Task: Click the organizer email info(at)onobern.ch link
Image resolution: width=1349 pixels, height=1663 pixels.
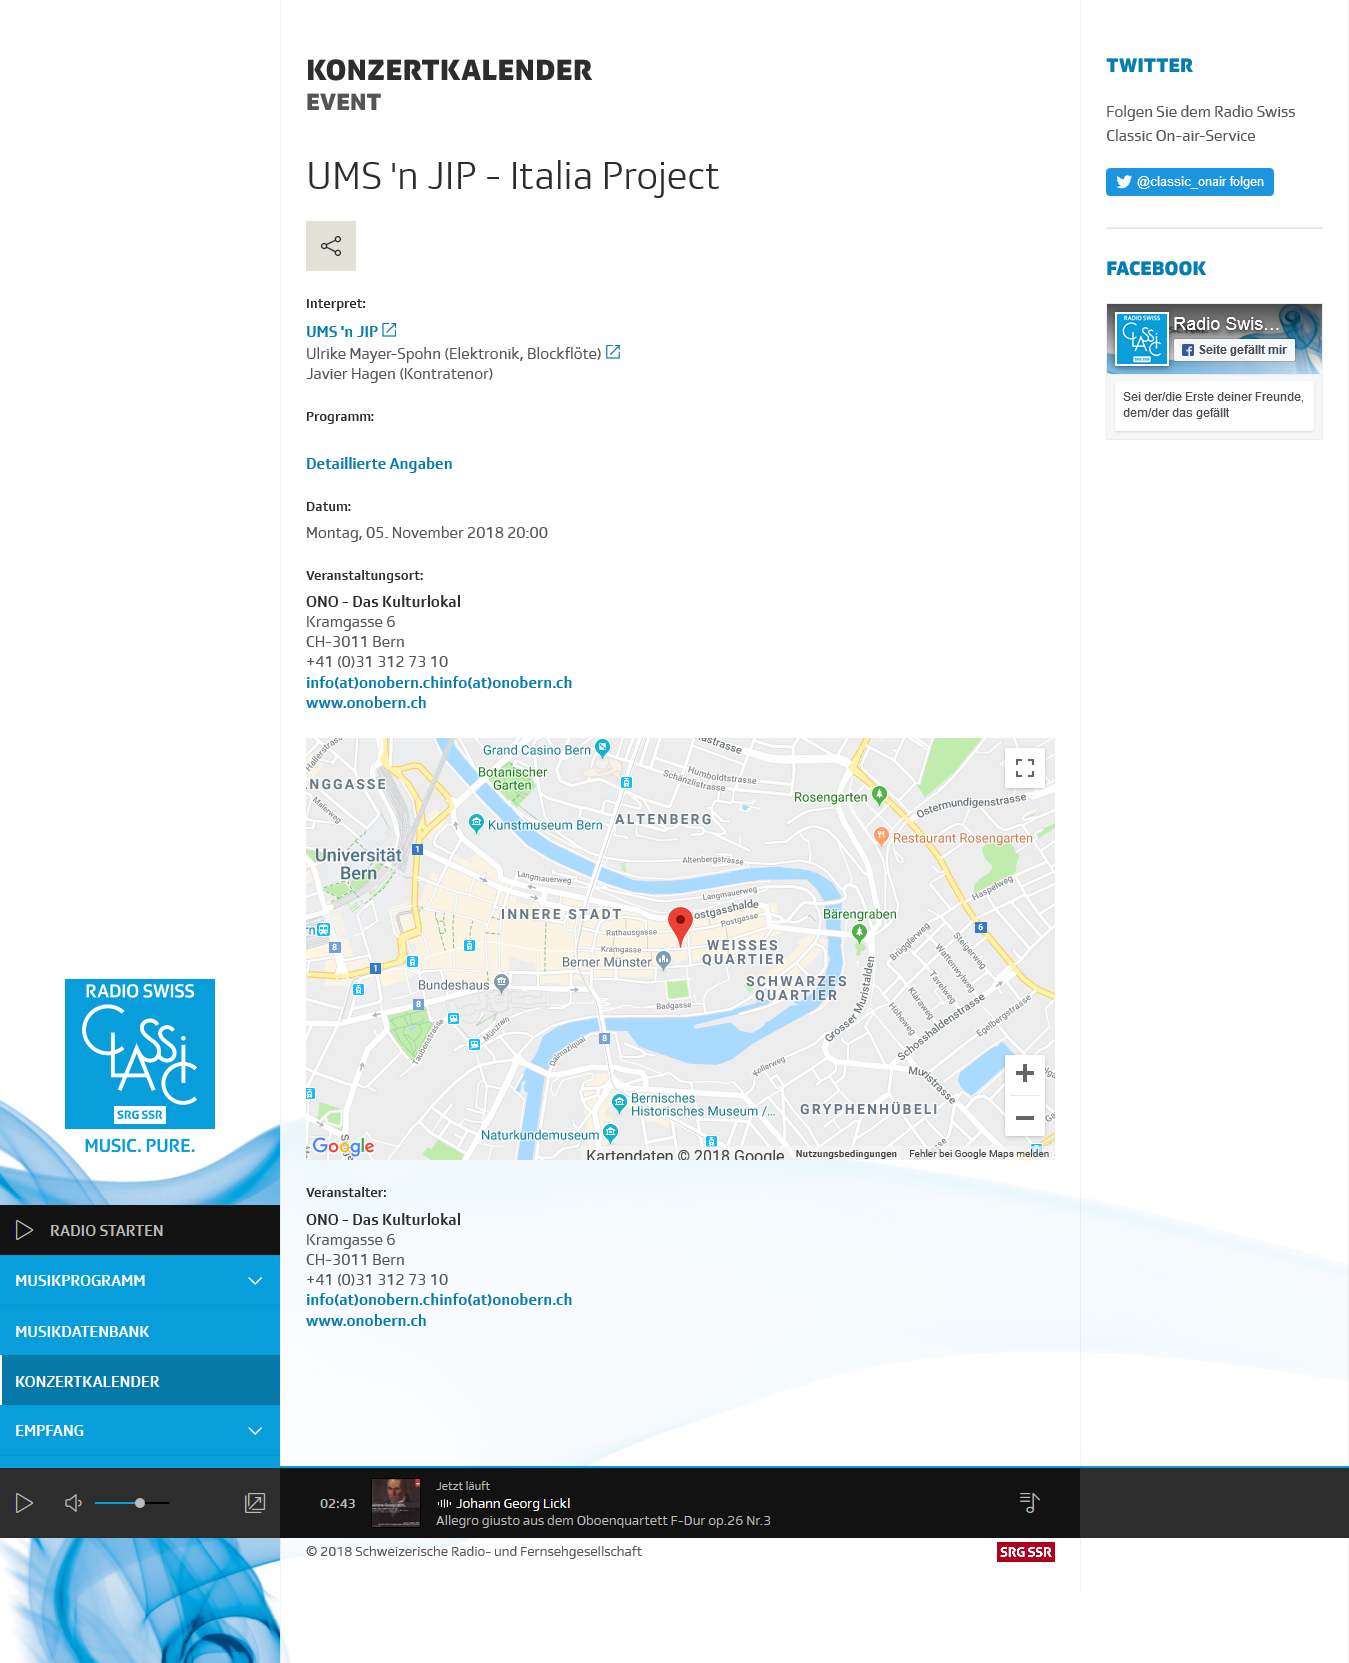Action: click(x=439, y=1300)
